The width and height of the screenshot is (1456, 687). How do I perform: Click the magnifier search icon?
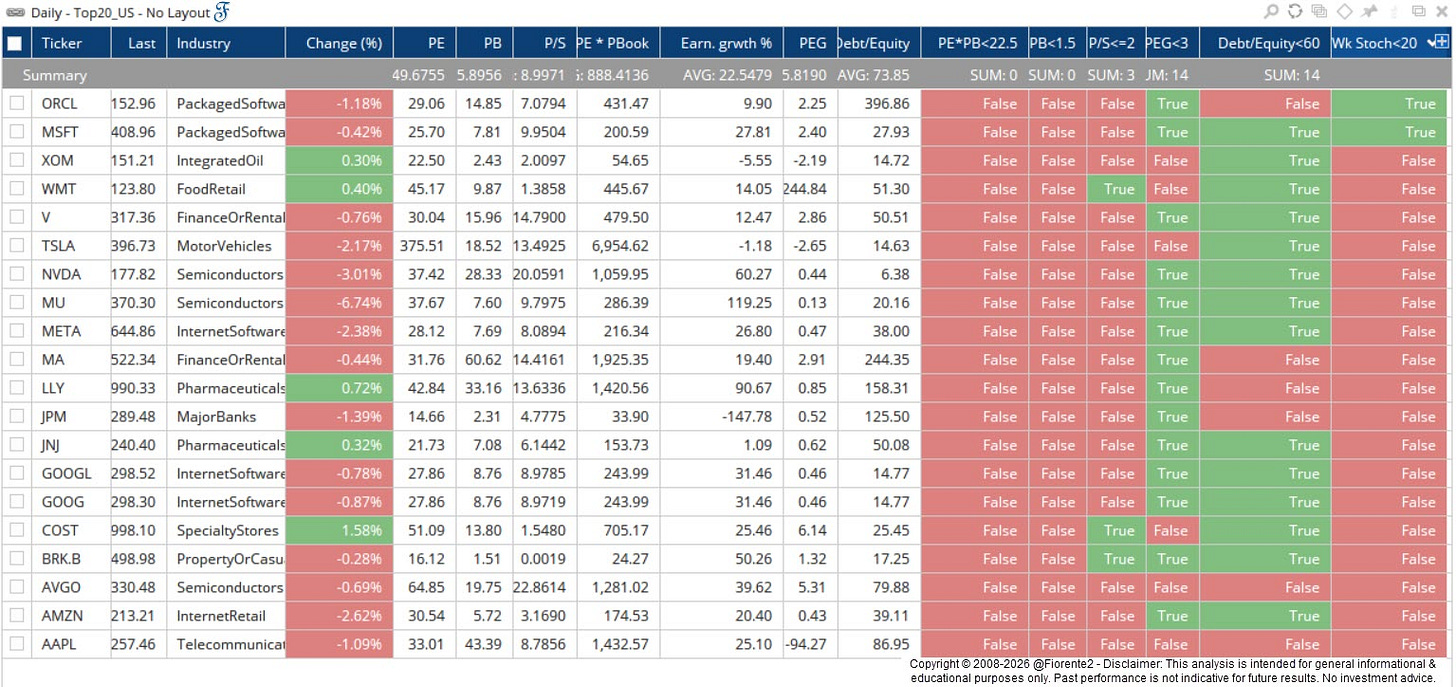click(1271, 12)
